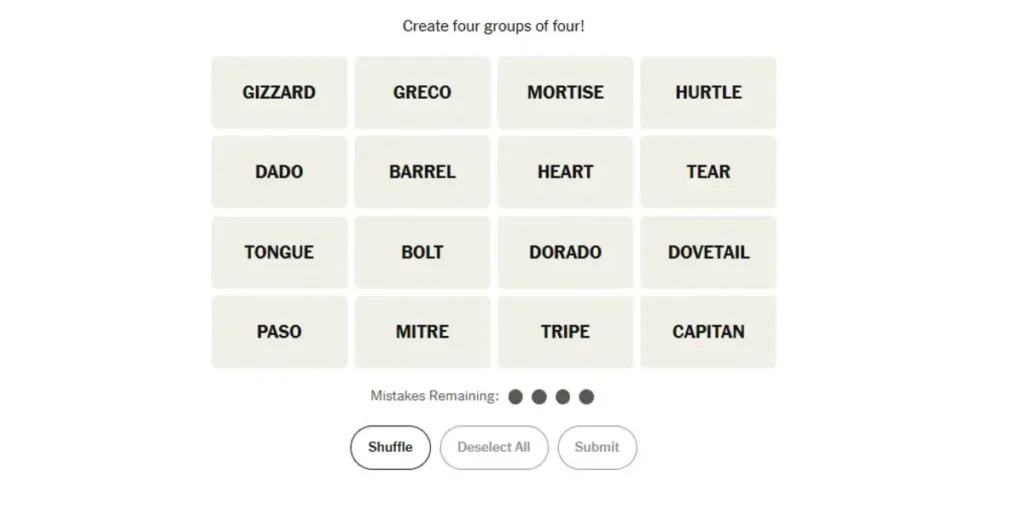Select the PASO word tile
This screenshot has width=1024, height=509.
[279, 332]
